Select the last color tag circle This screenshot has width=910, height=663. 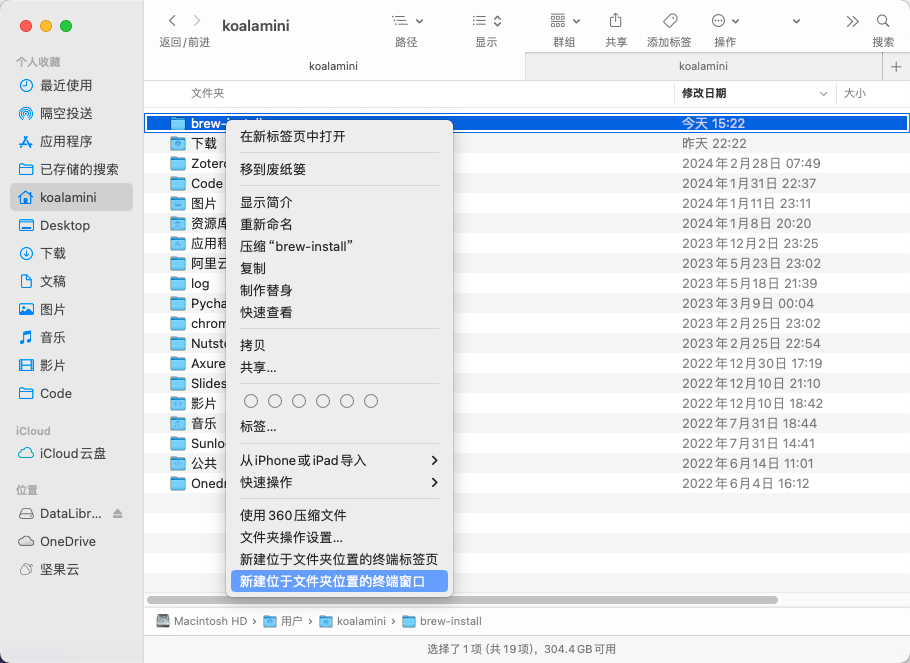(371, 401)
